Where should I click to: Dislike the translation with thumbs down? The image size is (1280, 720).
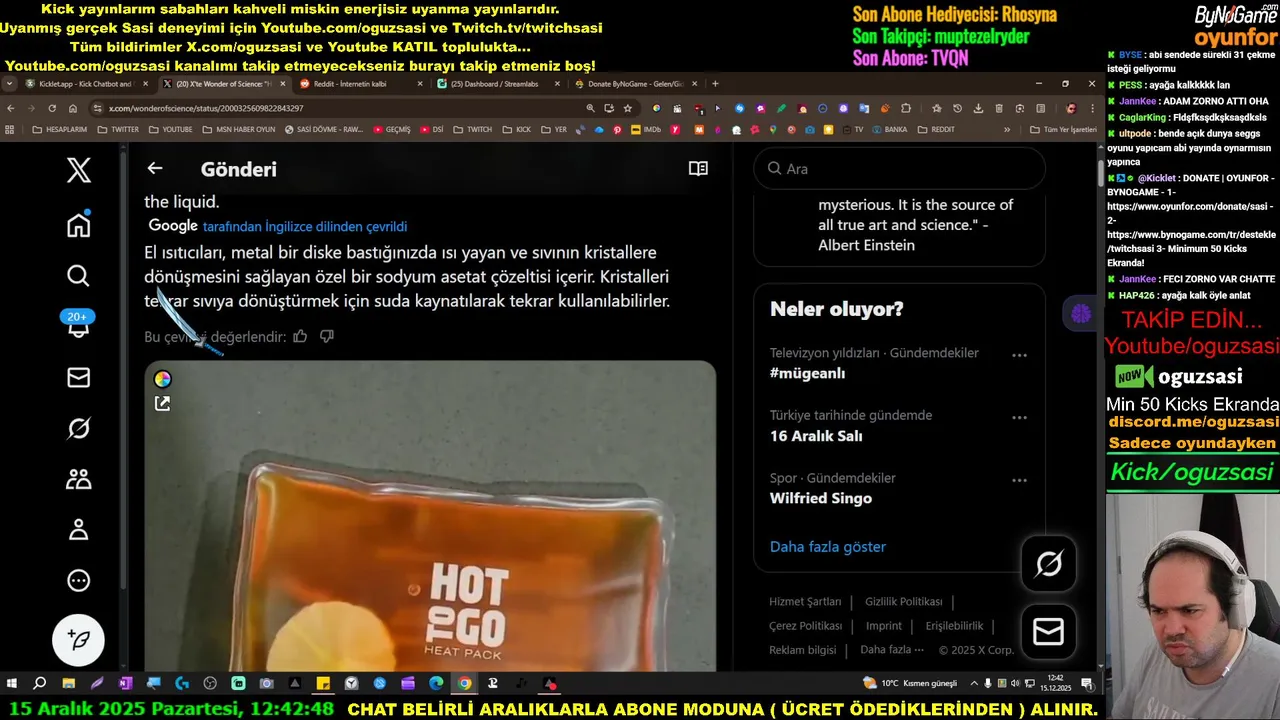pyautogui.click(x=327, y=336)
